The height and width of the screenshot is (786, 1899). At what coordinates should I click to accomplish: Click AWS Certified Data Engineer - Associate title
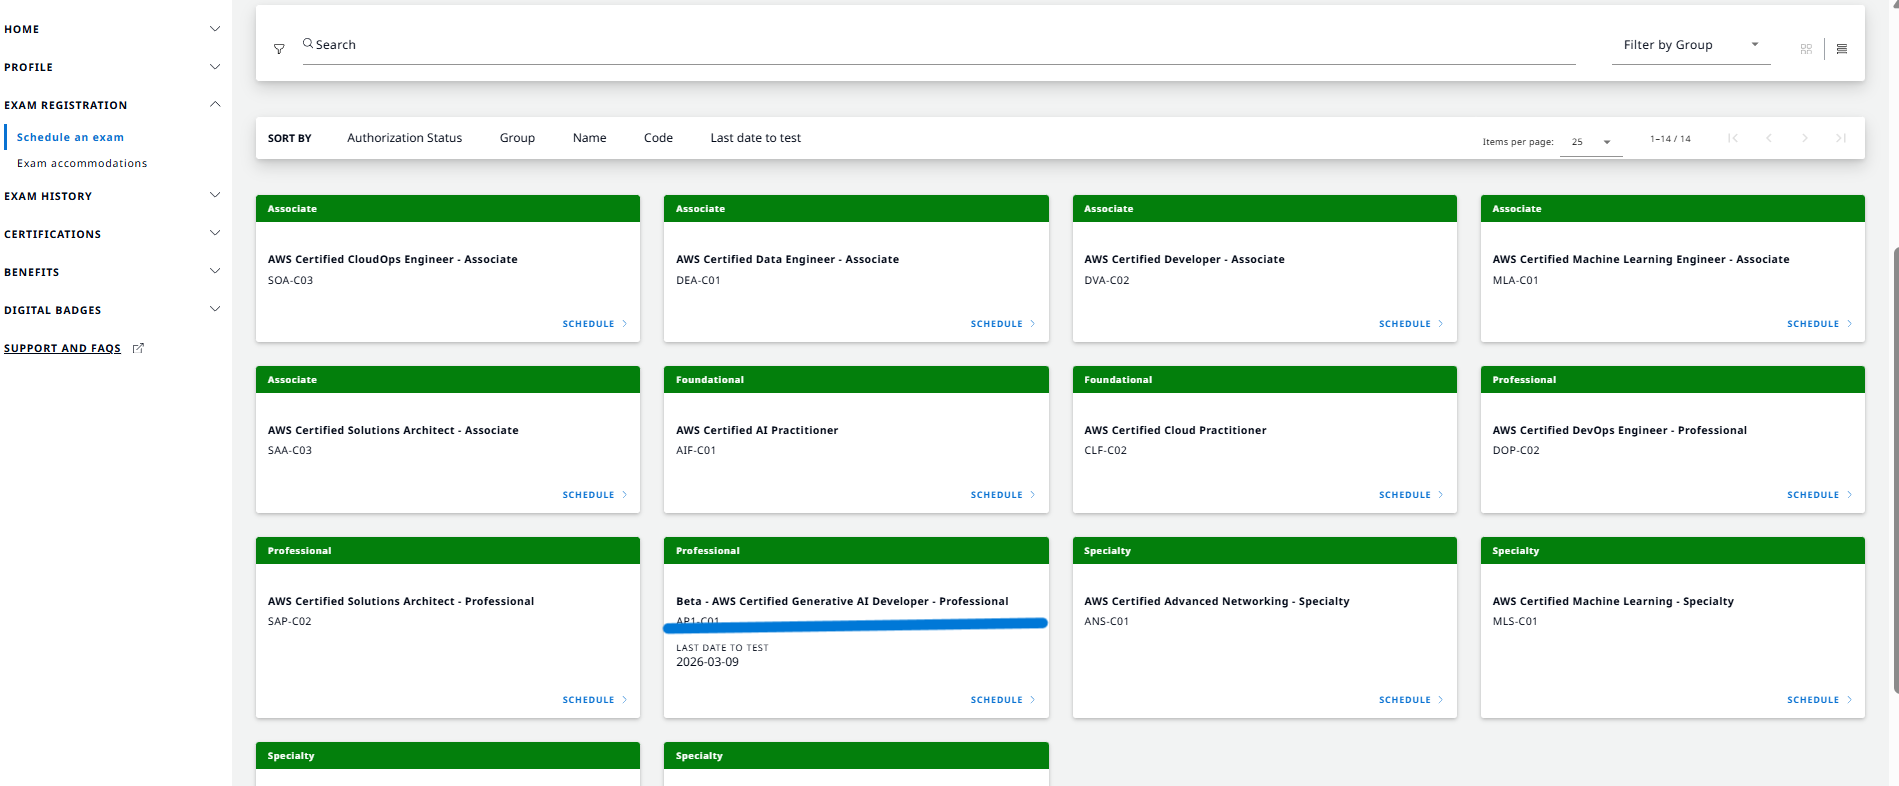tap(787, 259)
